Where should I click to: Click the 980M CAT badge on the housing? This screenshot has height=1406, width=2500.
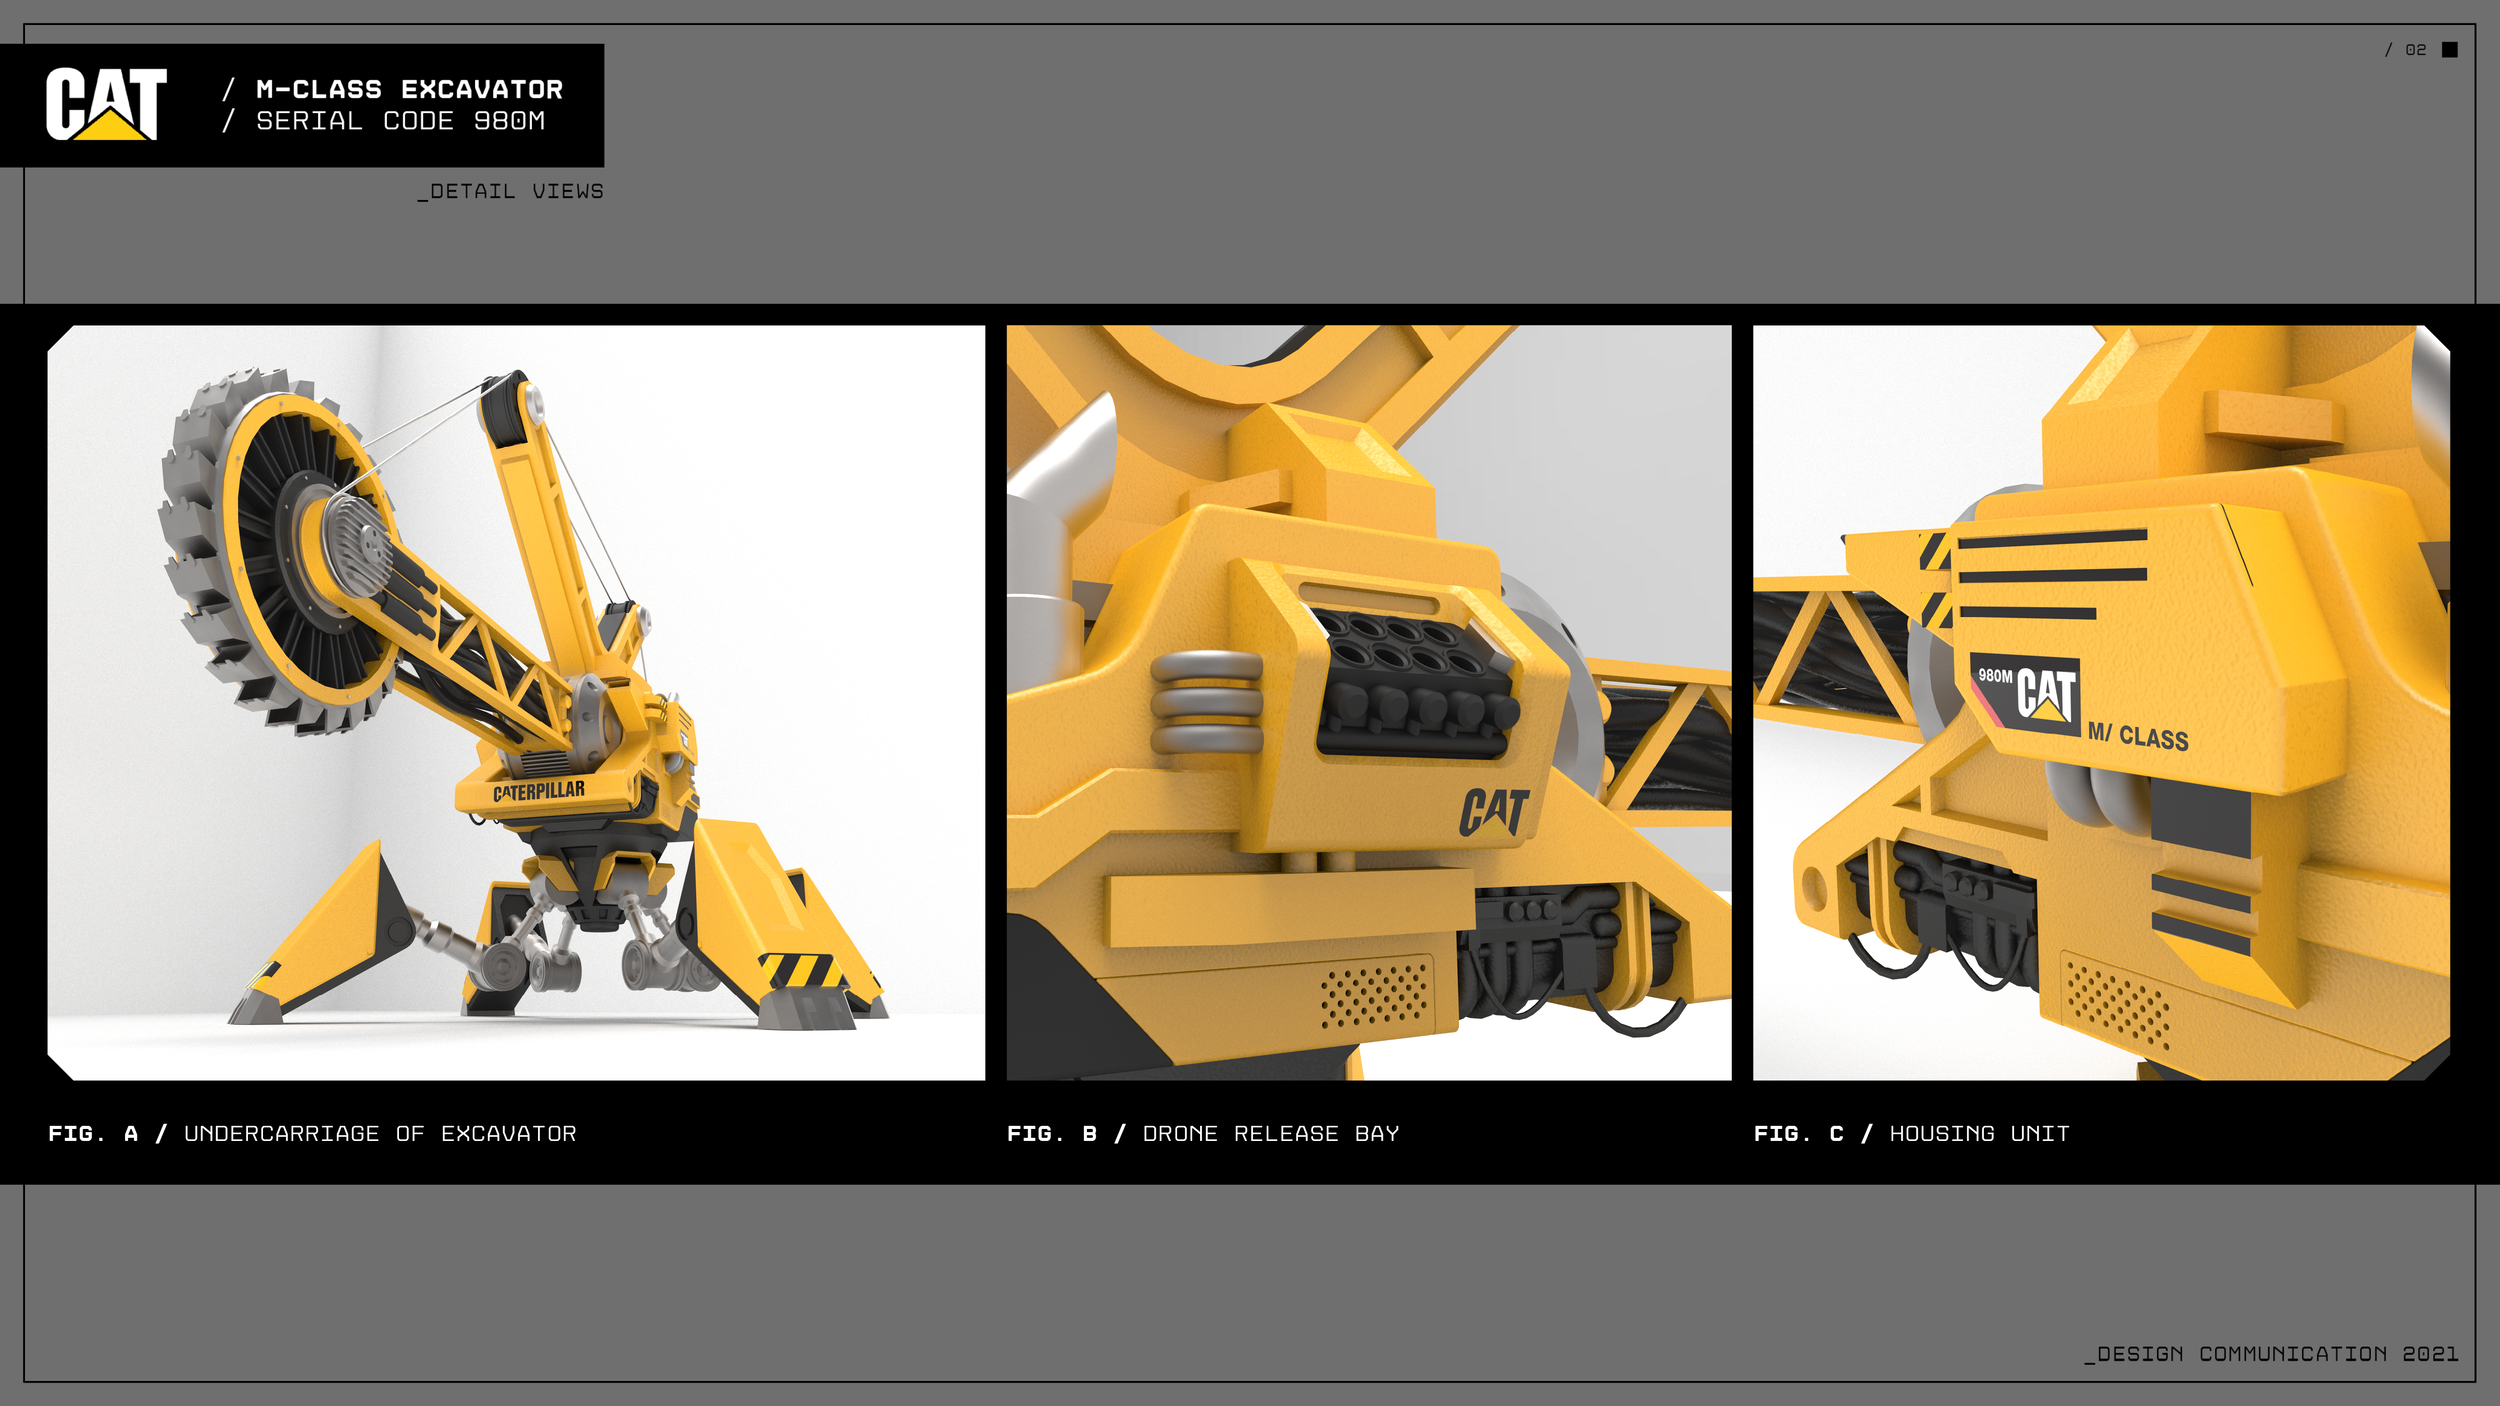point(2027,694)
